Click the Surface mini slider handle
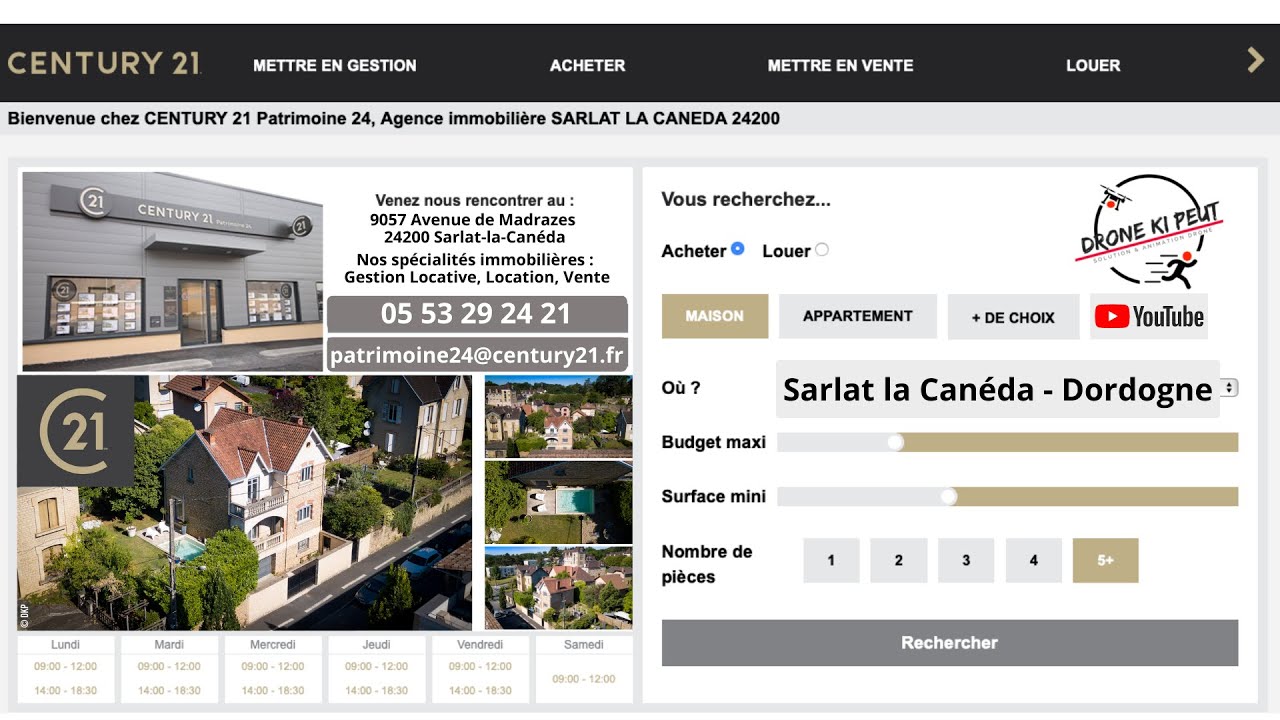Screen dimensions: 1280x720 pyautogui.click(x=949, y=496)
